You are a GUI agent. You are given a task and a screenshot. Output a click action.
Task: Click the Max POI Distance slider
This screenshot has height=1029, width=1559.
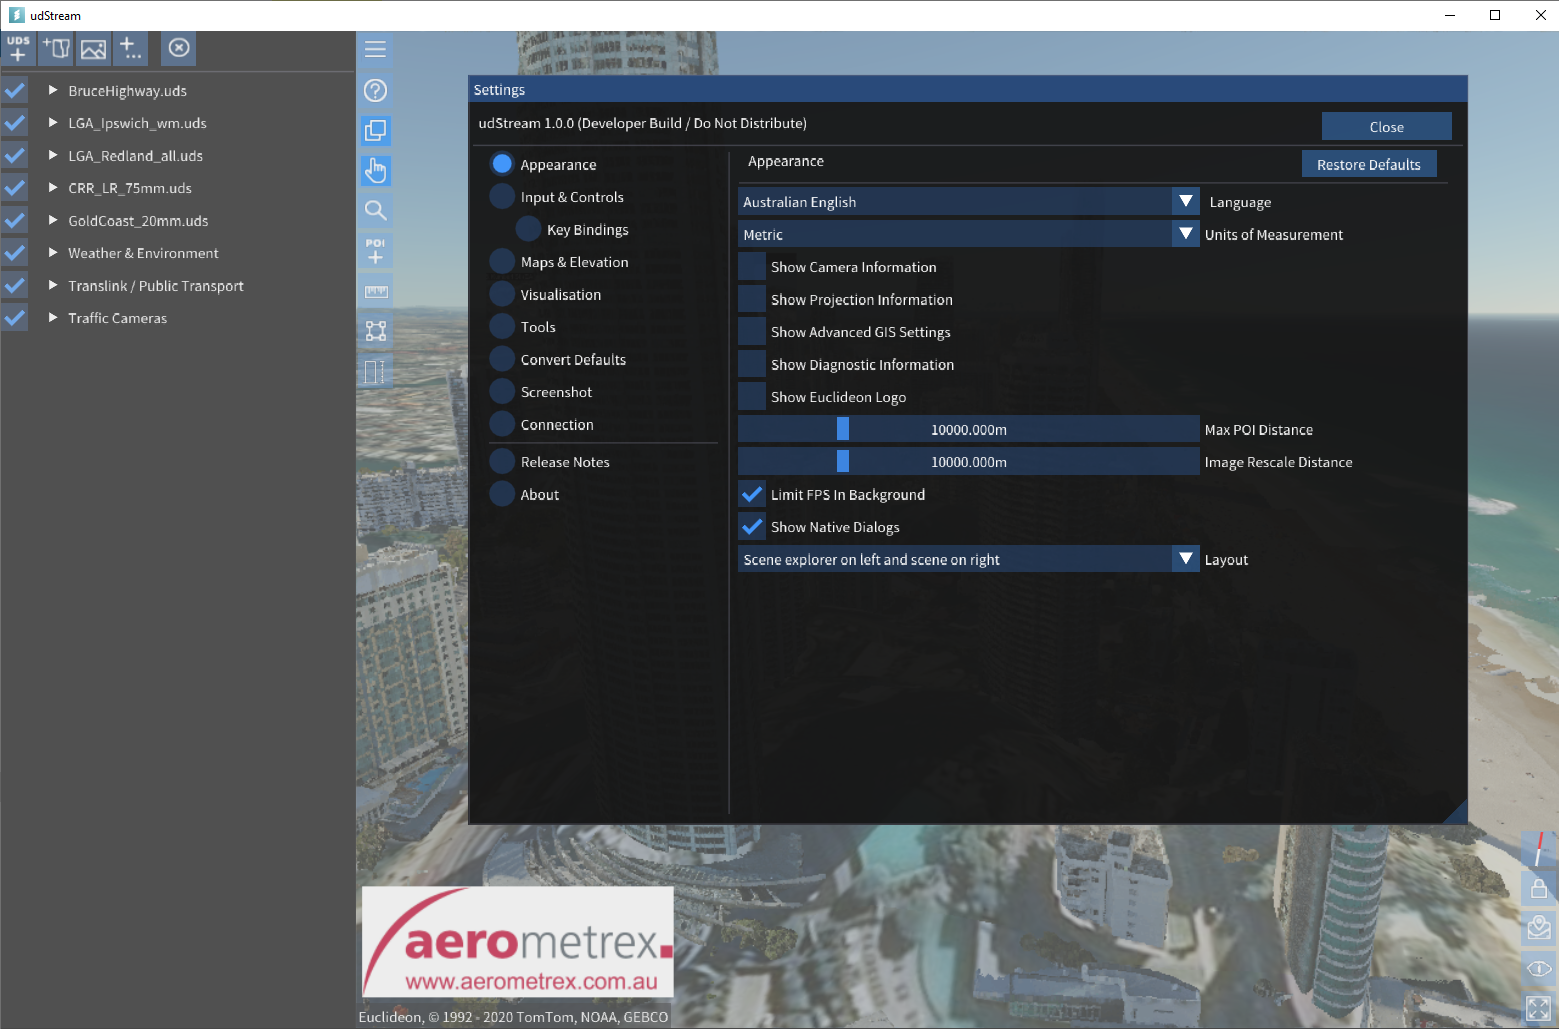tap(968, 430)
